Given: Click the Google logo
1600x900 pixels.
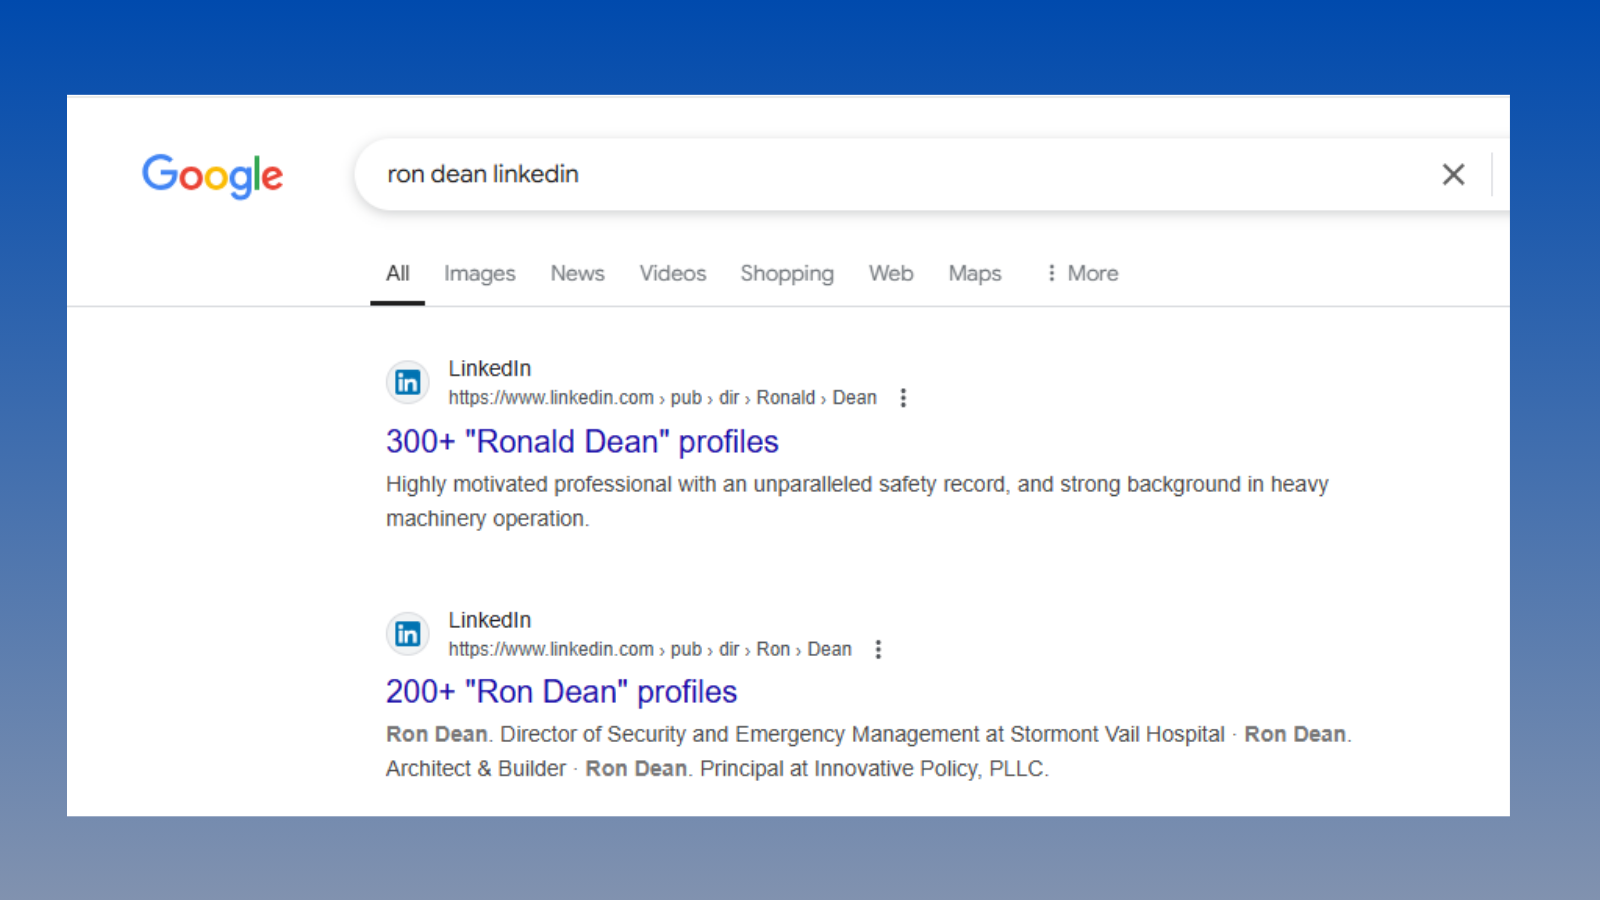Looking at the screenshot, I should (212, 175).
